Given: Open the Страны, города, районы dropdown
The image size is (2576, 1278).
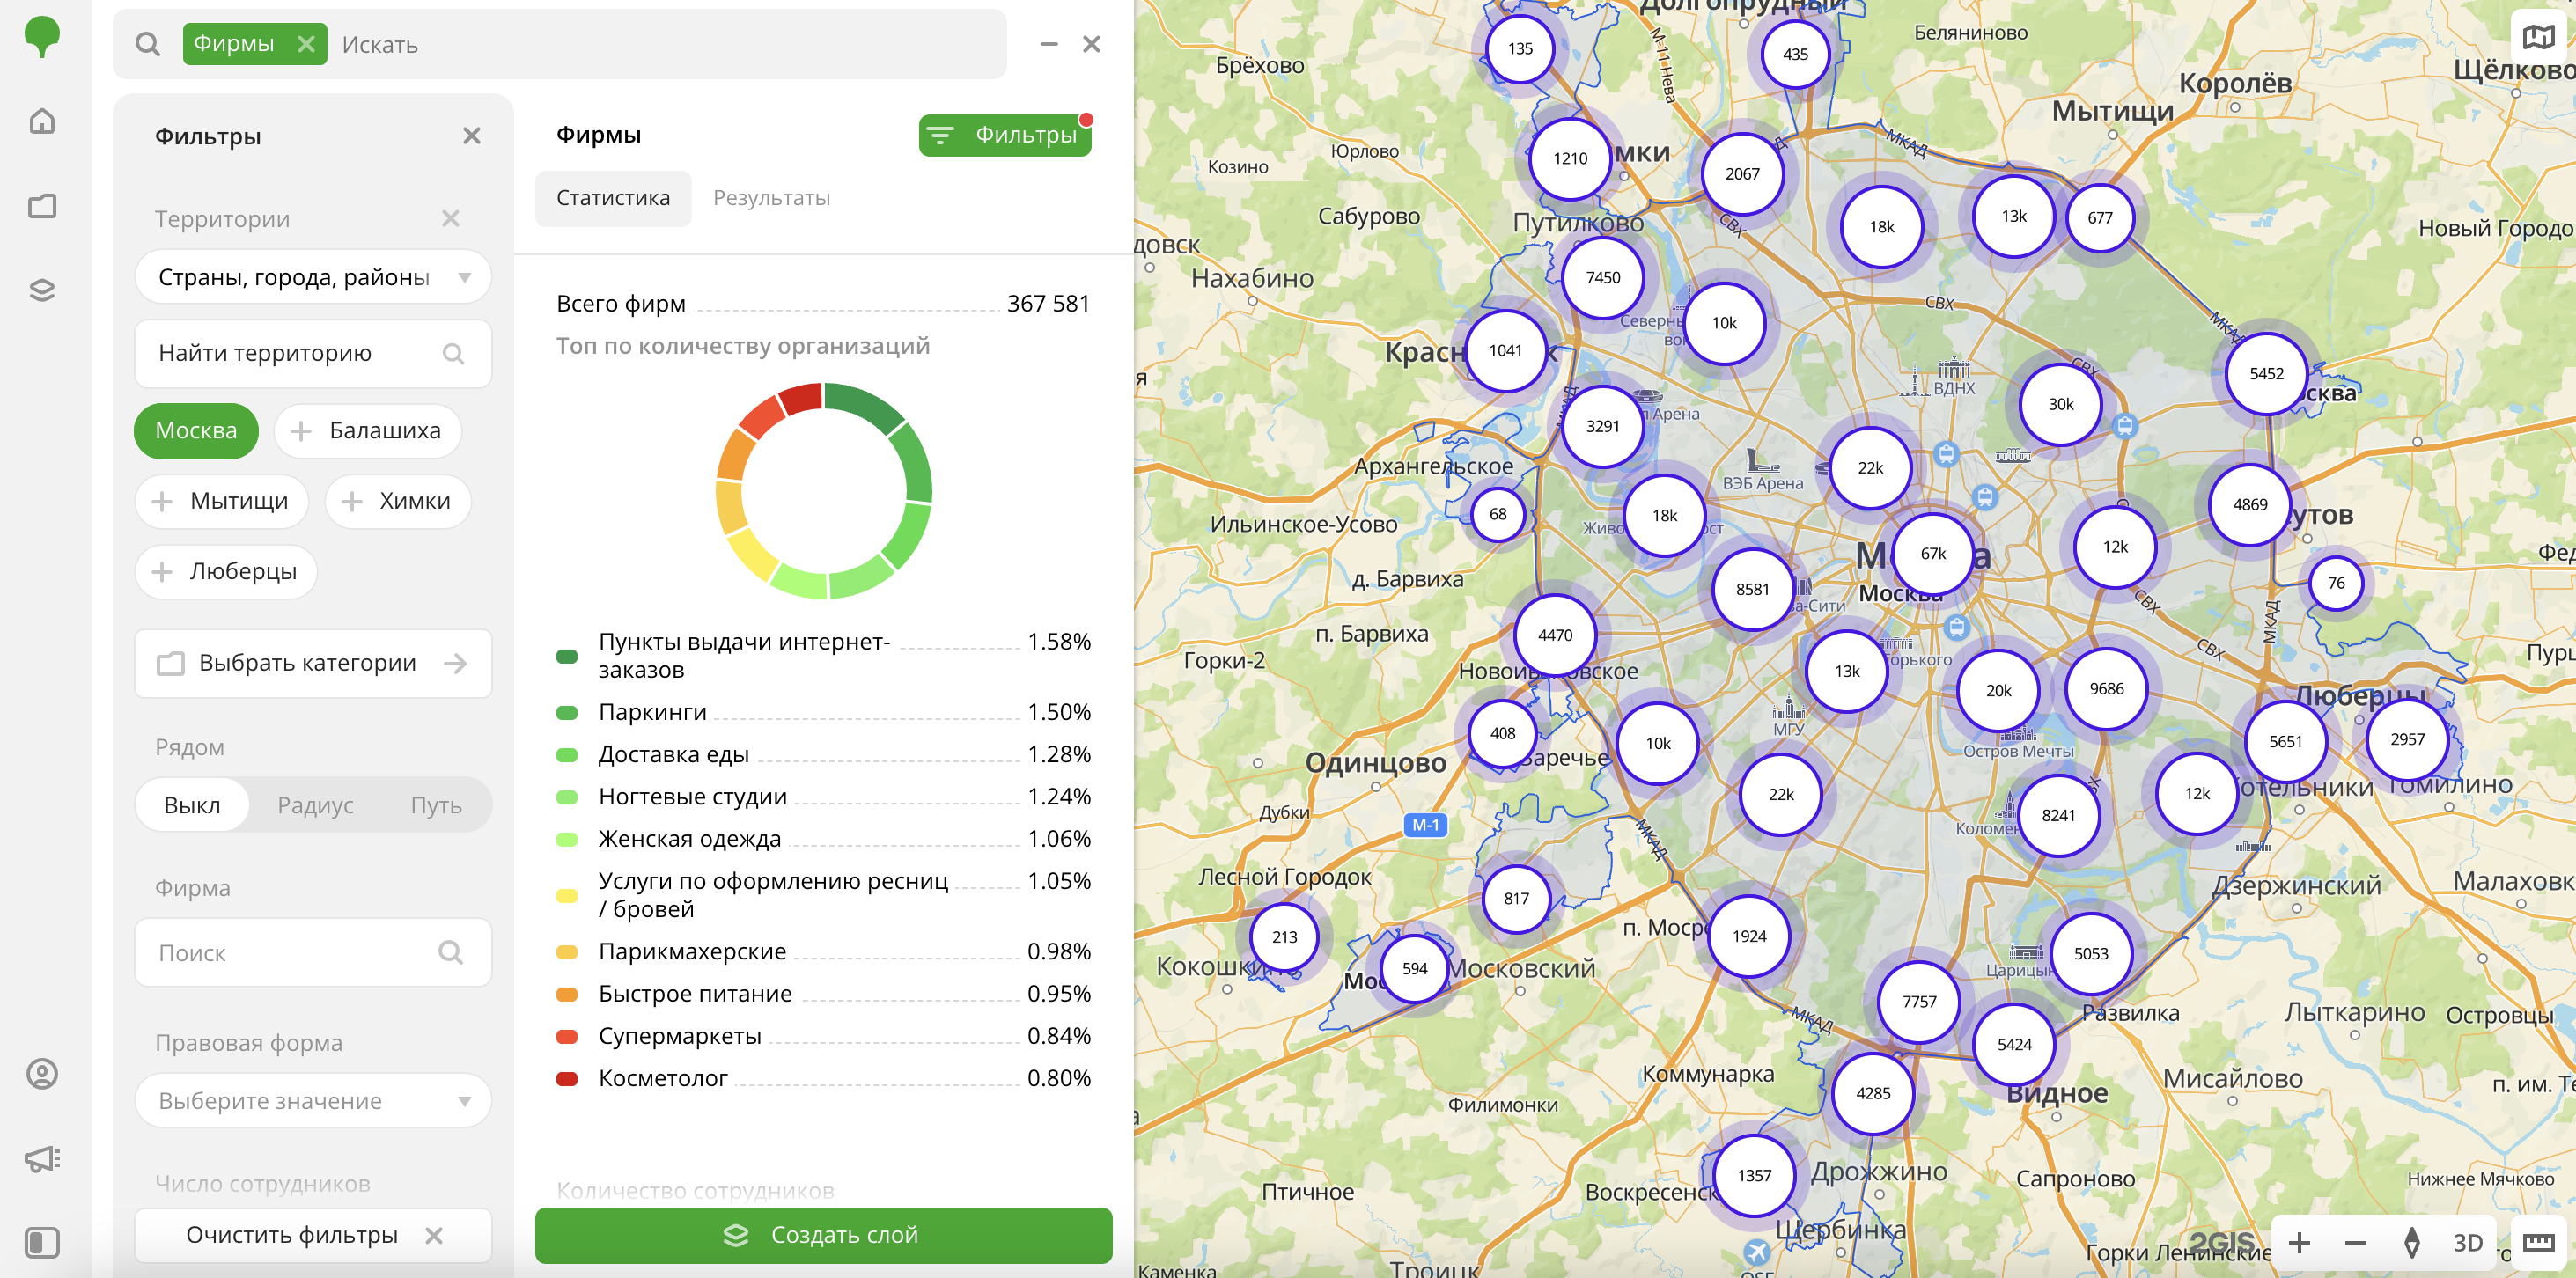Looking at the screenshot, I should tap(313, 277).
